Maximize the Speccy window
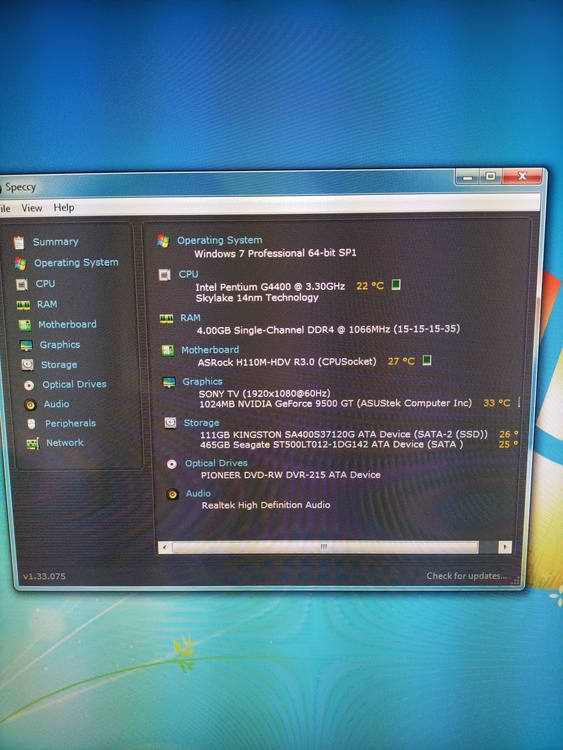The height and width of the screenshot is (750, 563). coord(490,176)
